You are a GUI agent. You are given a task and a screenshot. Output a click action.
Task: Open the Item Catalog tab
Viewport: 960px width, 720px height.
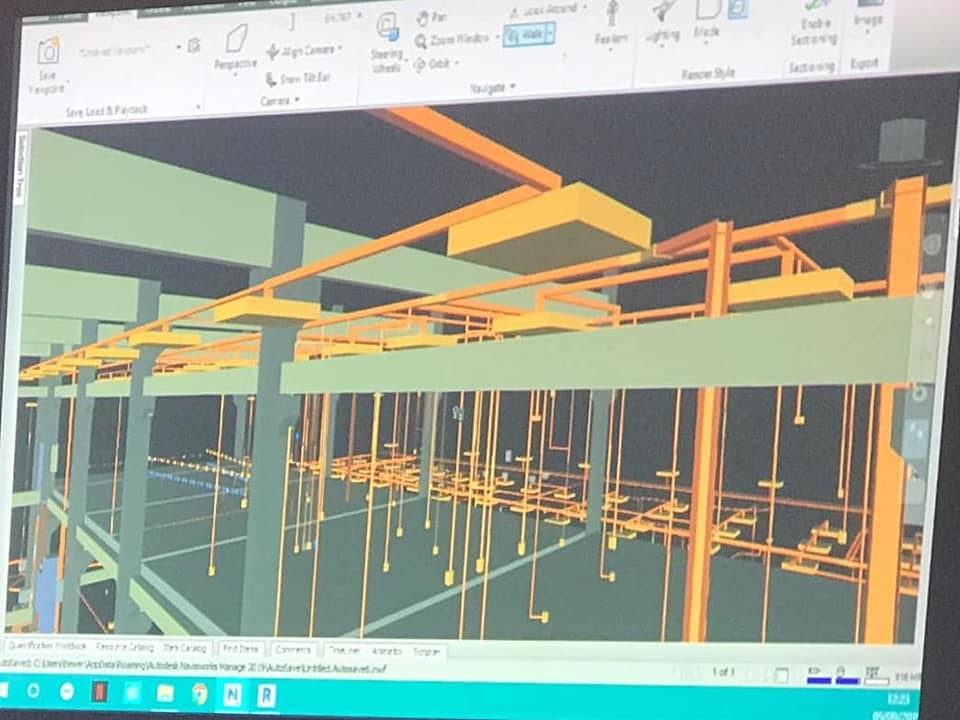point(185,648)
